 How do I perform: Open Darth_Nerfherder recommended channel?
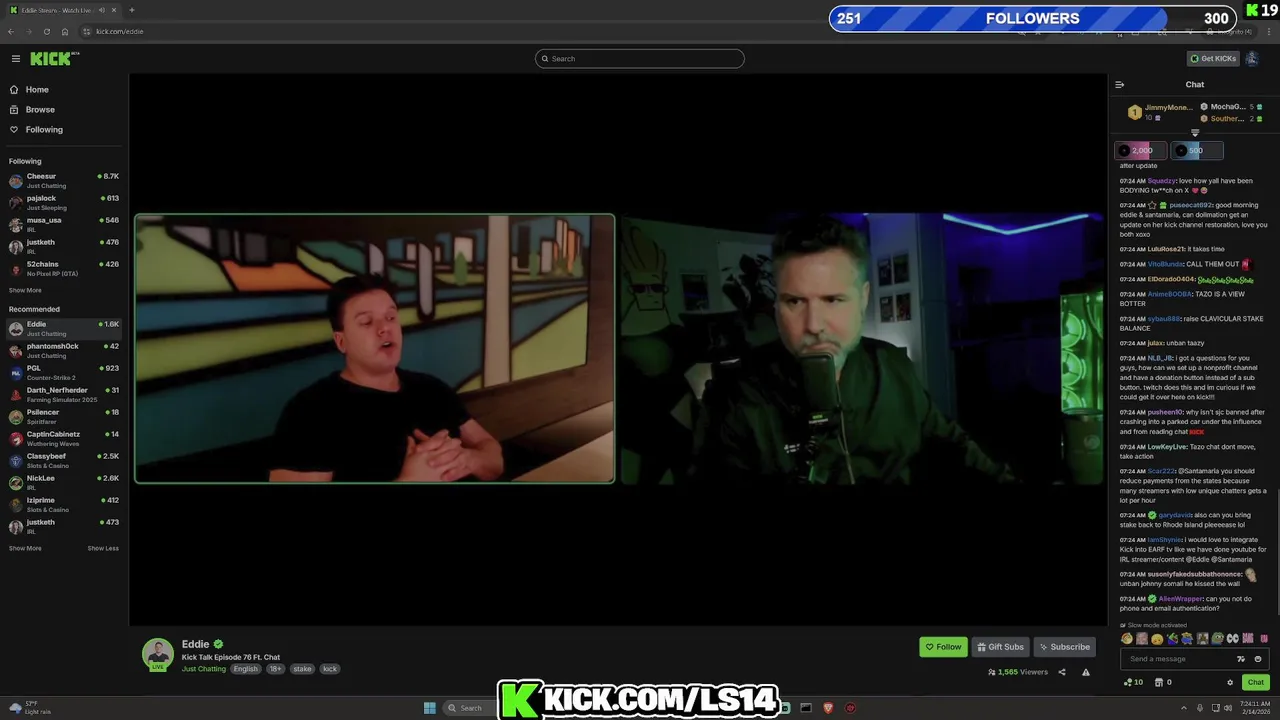tap(64, 395)
